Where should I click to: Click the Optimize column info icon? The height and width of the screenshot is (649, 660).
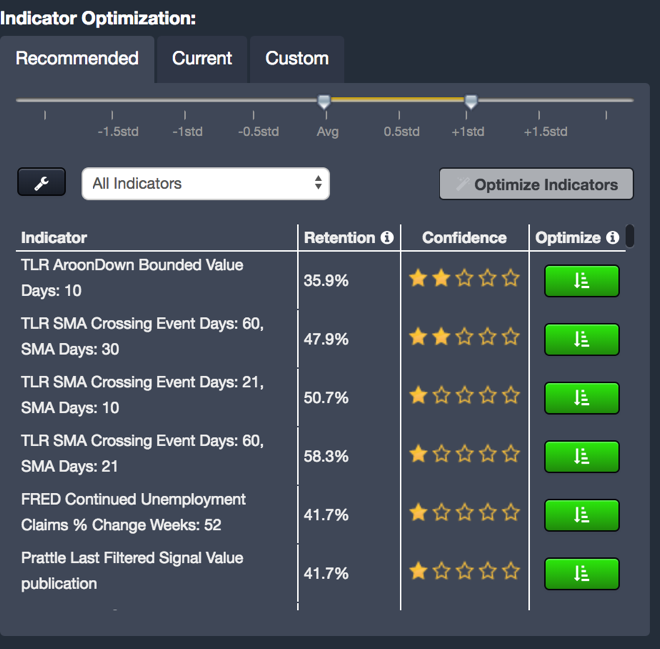pyautogui.click(x=612, y=238)
